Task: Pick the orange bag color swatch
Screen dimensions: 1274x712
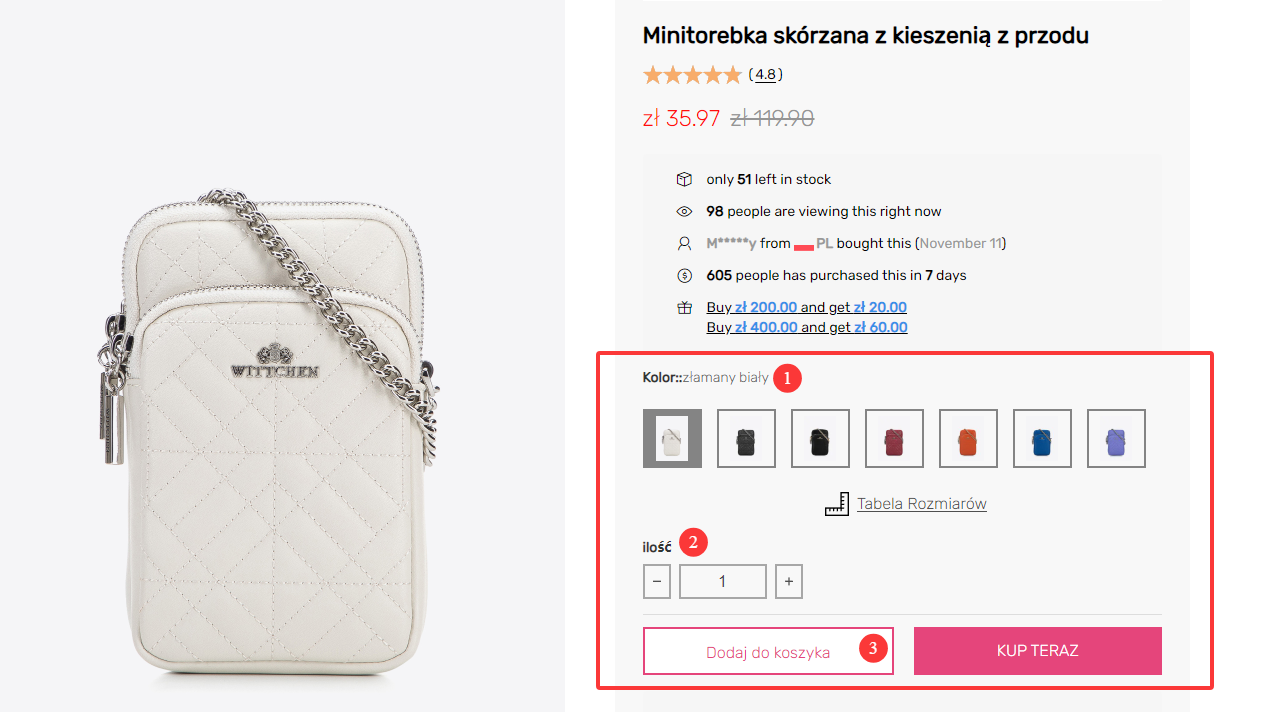Action: pyautogui.click(x=968, y=438)
